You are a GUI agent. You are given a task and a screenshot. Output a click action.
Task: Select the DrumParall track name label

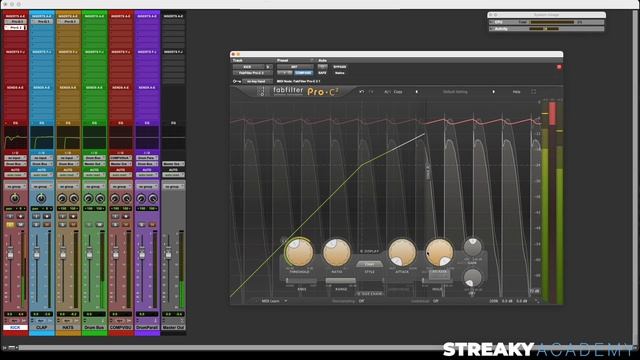click(147, 328)
